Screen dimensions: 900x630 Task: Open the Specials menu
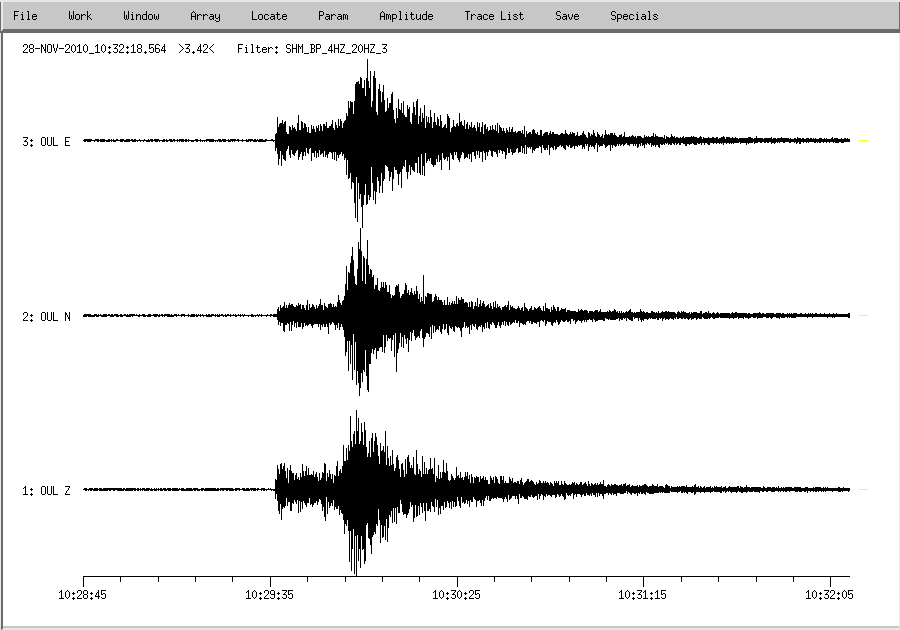tap(634, 16)
